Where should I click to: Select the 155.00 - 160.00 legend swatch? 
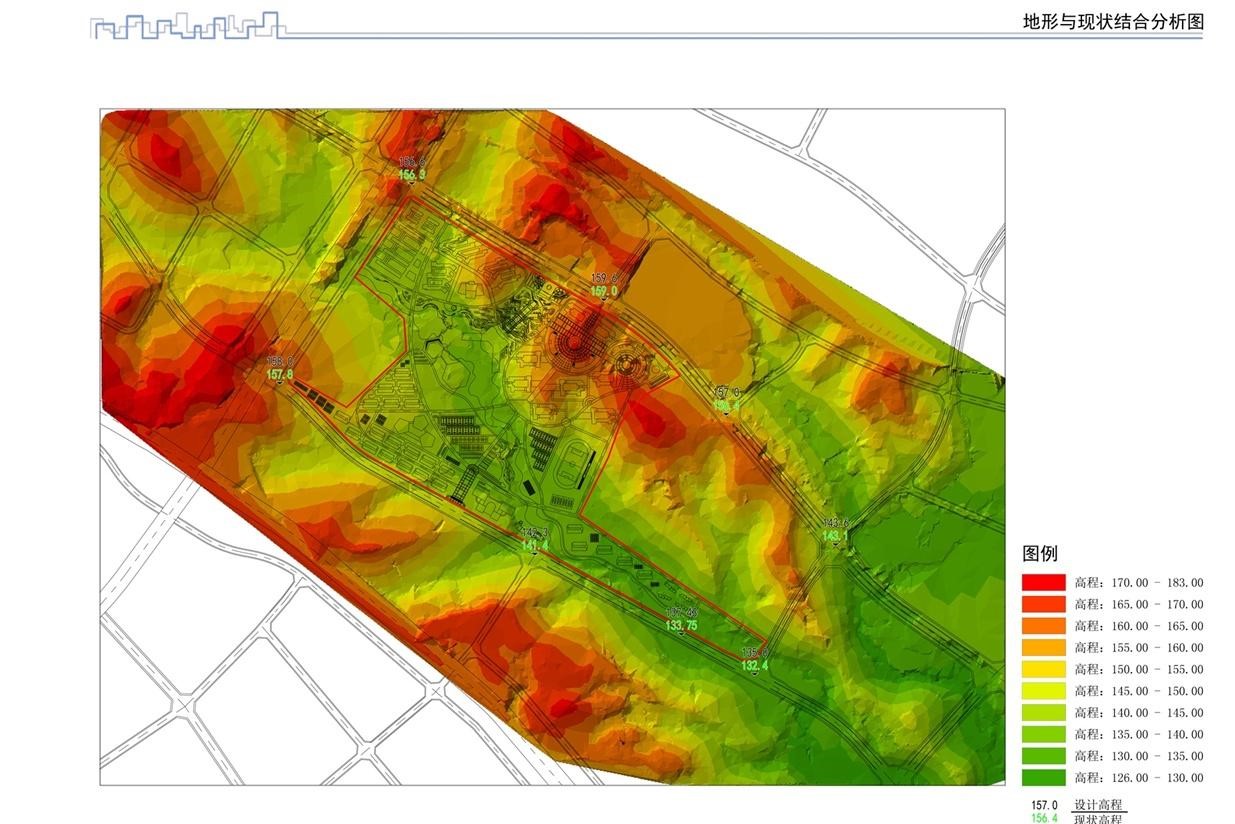pyautogui.click(x=1043, y=648)
